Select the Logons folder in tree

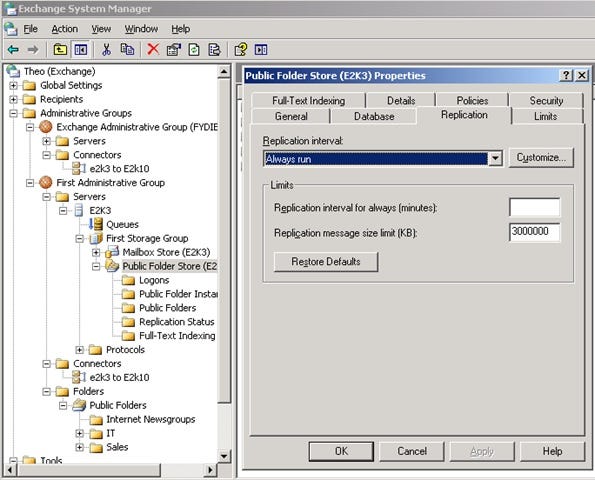(x=154, y=280)
